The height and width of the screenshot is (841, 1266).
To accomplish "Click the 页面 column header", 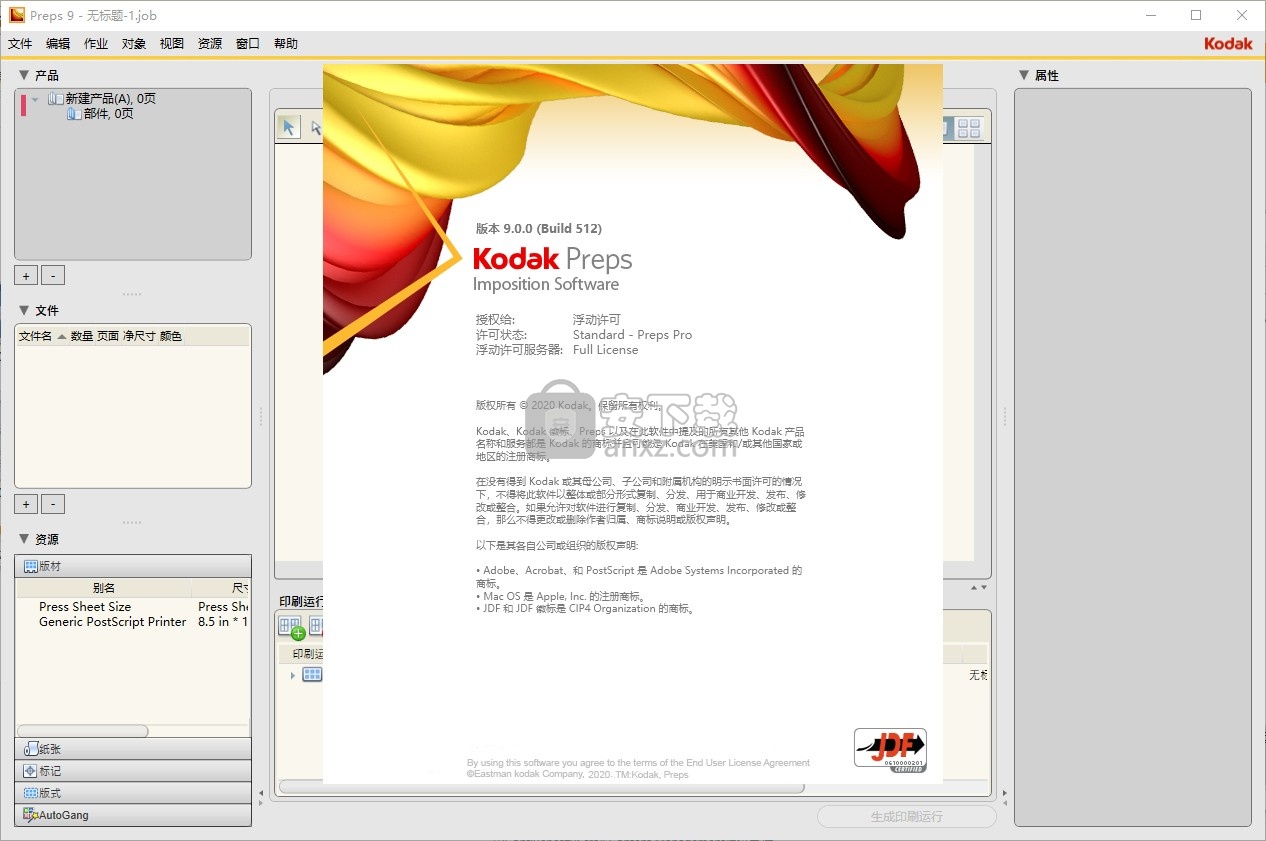I will click(108, 337).
